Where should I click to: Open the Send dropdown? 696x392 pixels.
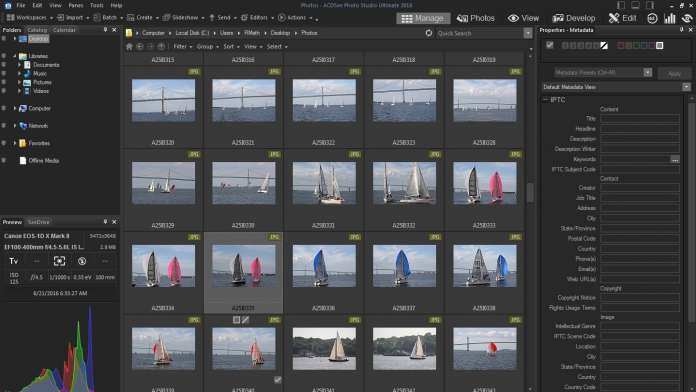coord(222,18)
